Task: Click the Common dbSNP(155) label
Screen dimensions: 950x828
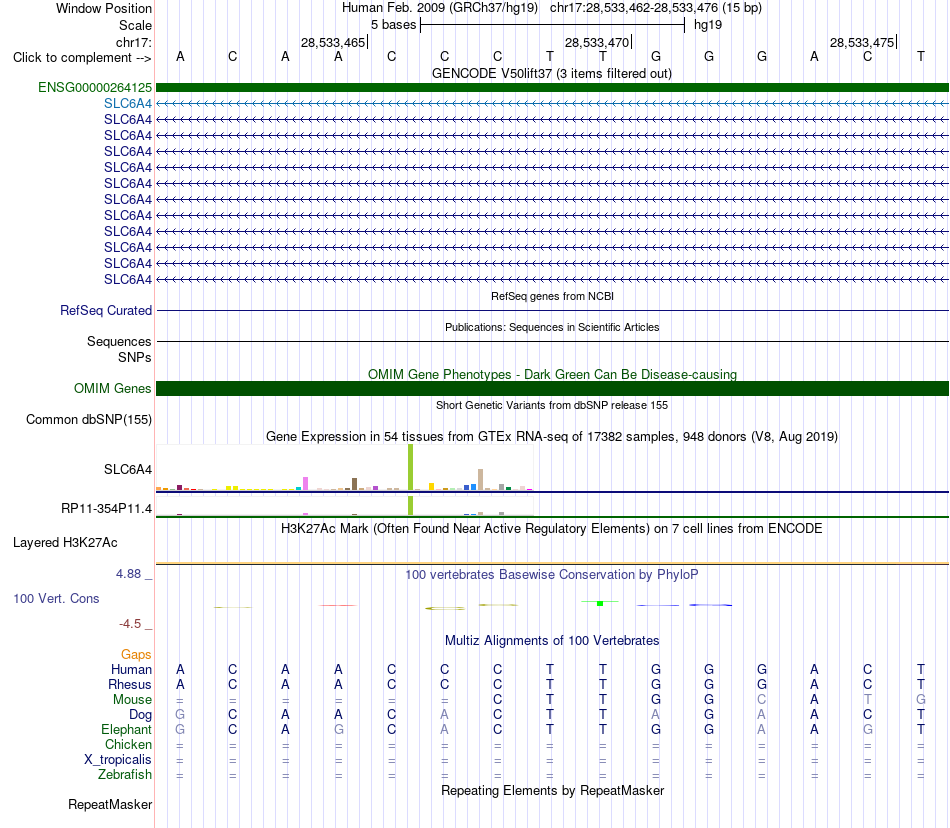Action: (88, 419)
